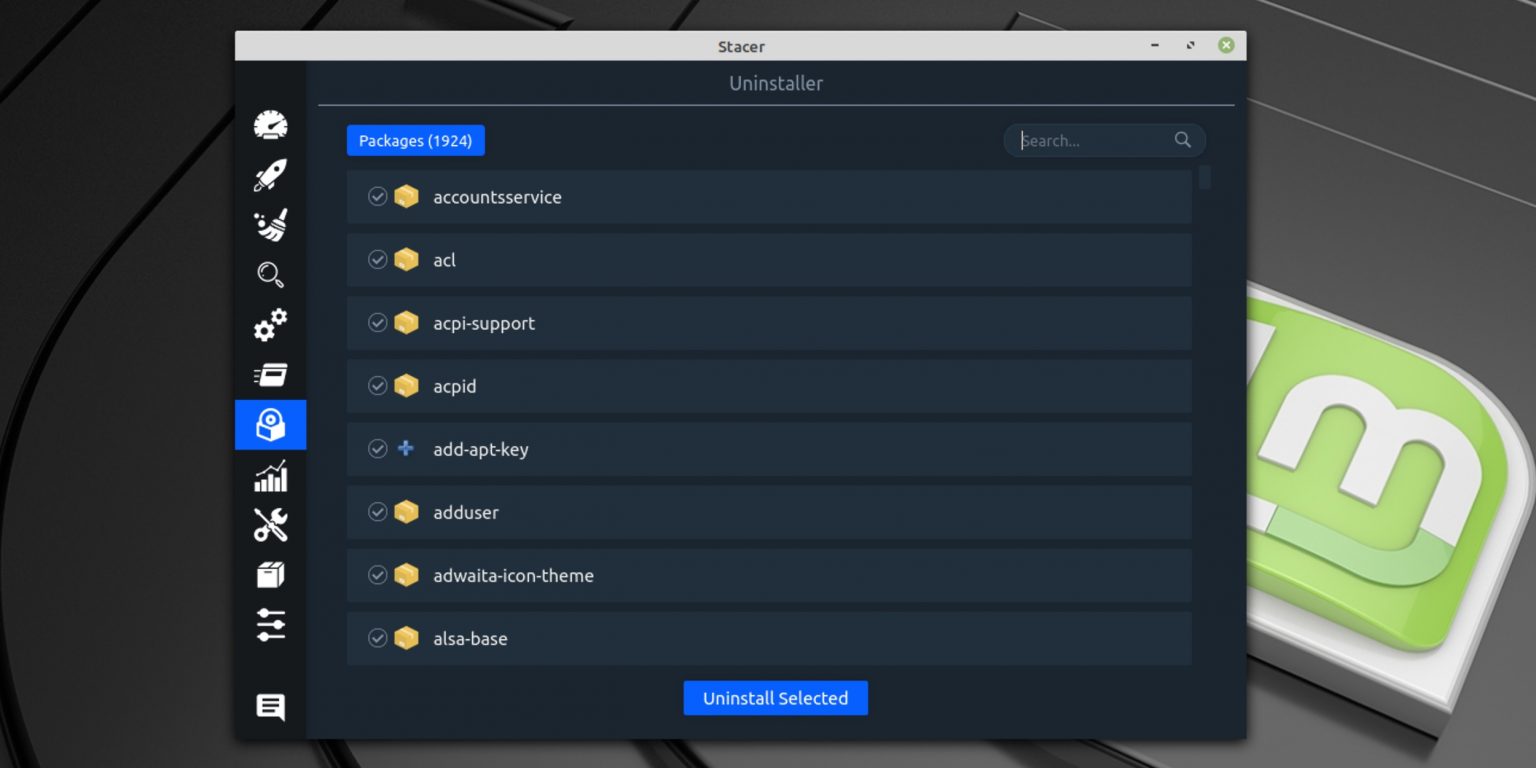Check the acpi-support package checkbox
This screenshot has width=1536, height=768.
point(377,322)
